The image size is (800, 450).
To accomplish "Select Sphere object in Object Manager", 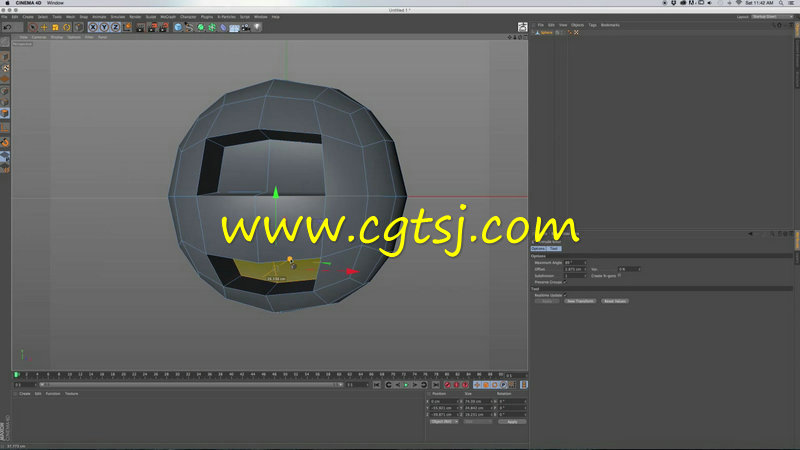I will coord(546,33).
